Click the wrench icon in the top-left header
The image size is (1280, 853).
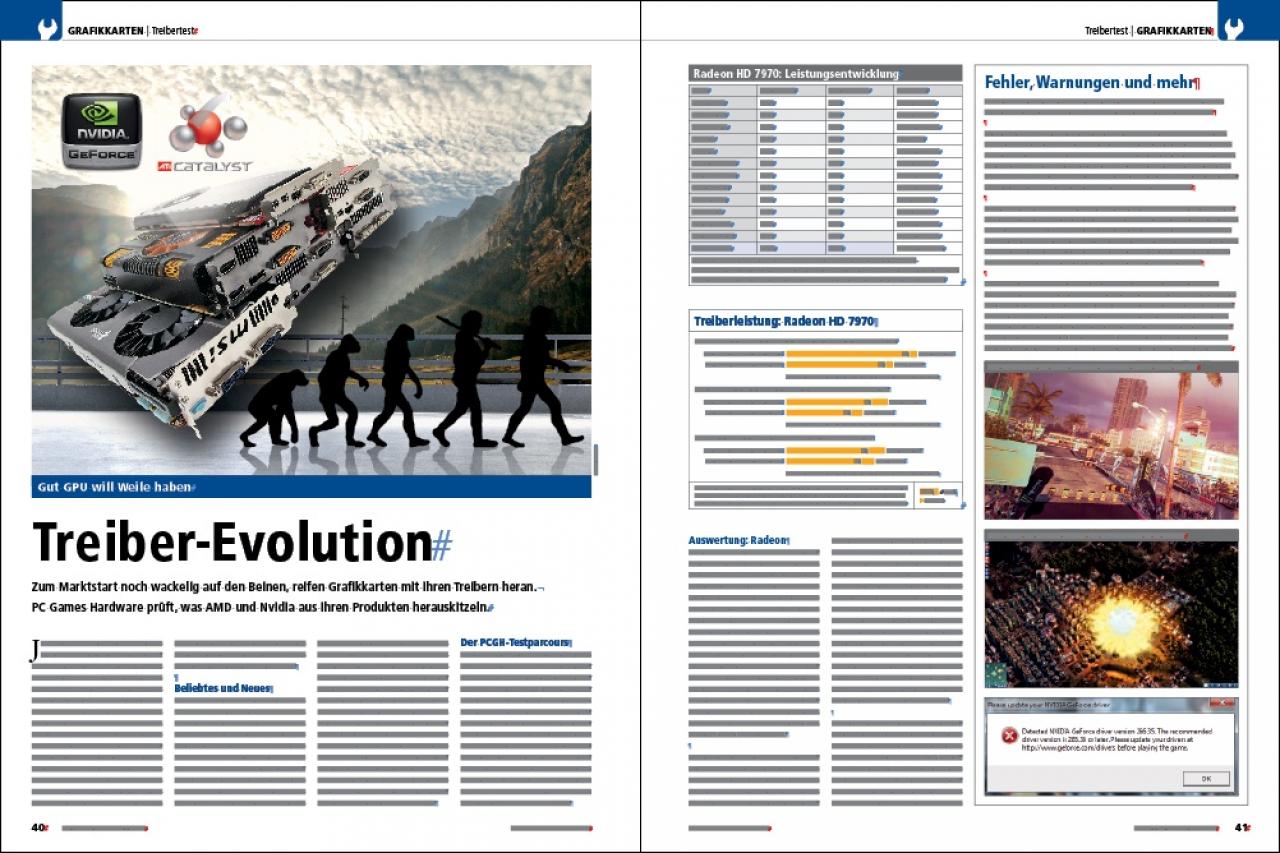47,29
